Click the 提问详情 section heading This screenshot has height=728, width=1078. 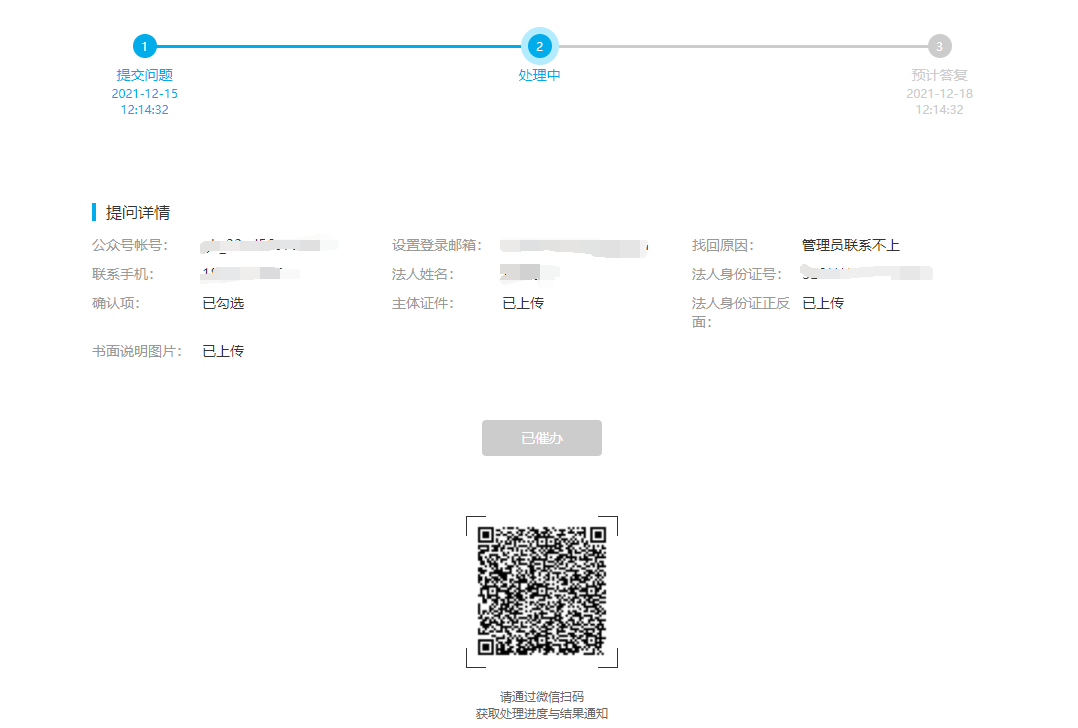pos(138,212)
